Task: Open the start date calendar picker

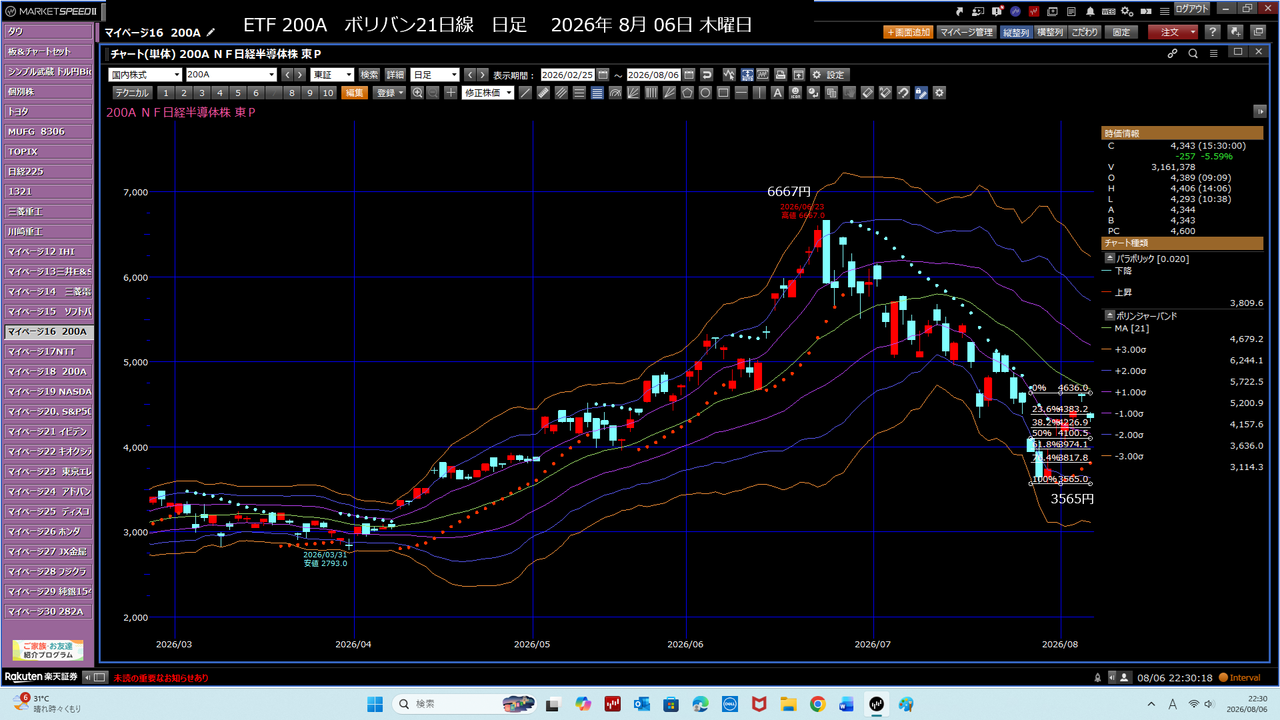Action: [603, 75]
